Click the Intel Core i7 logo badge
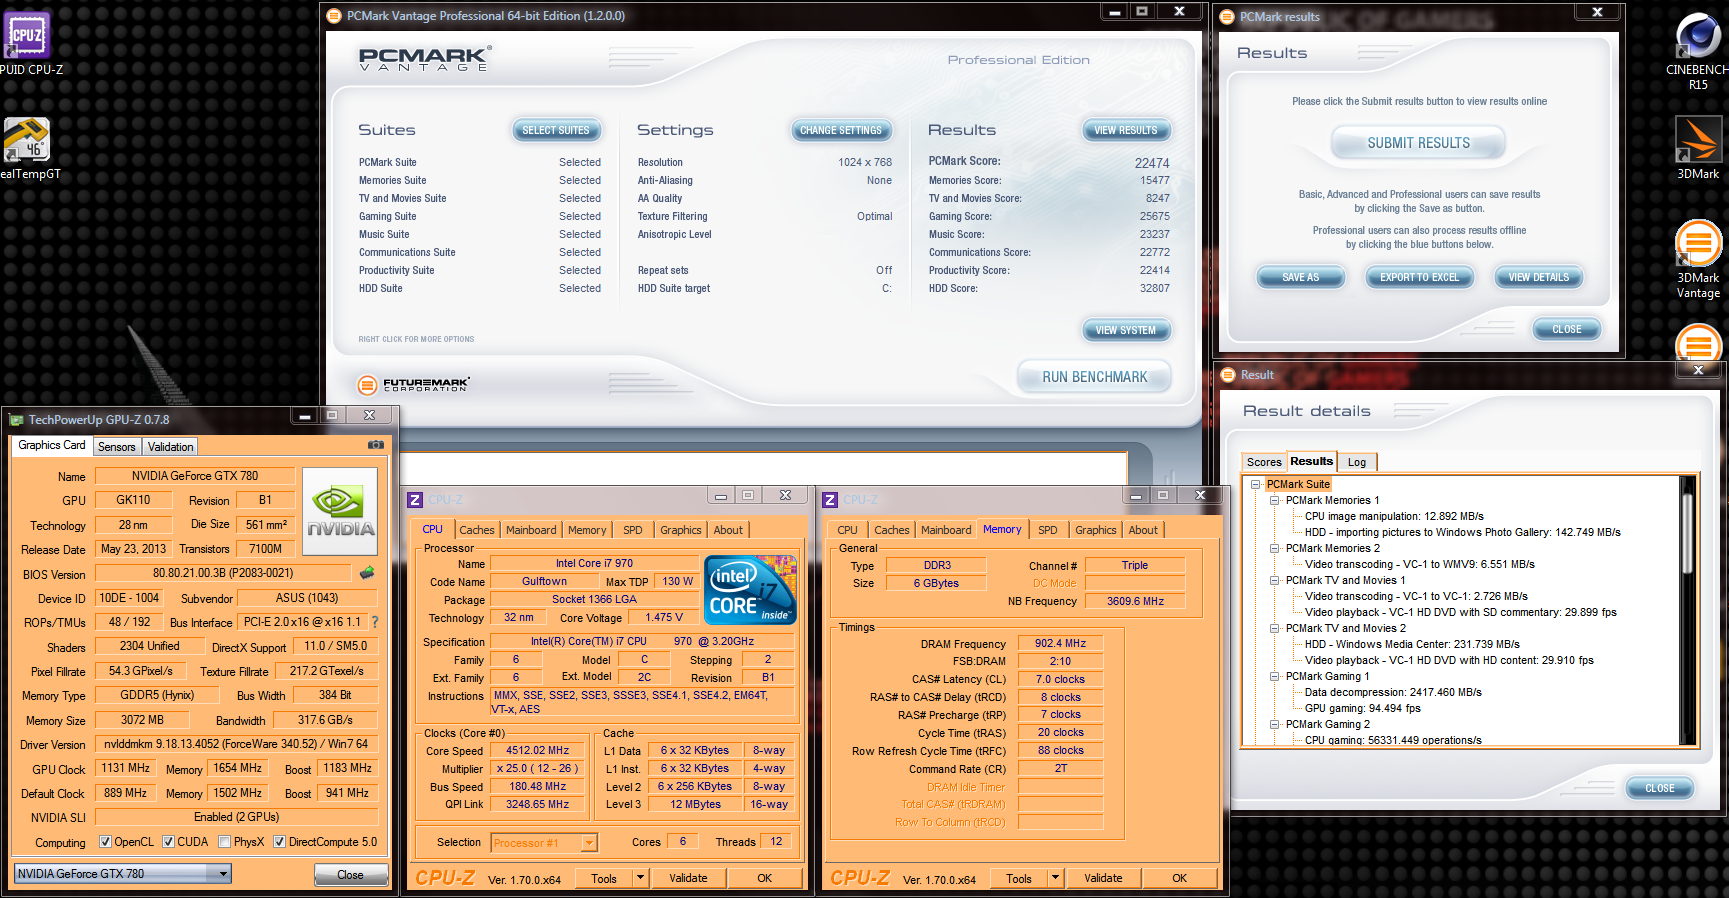 (750, 589)
